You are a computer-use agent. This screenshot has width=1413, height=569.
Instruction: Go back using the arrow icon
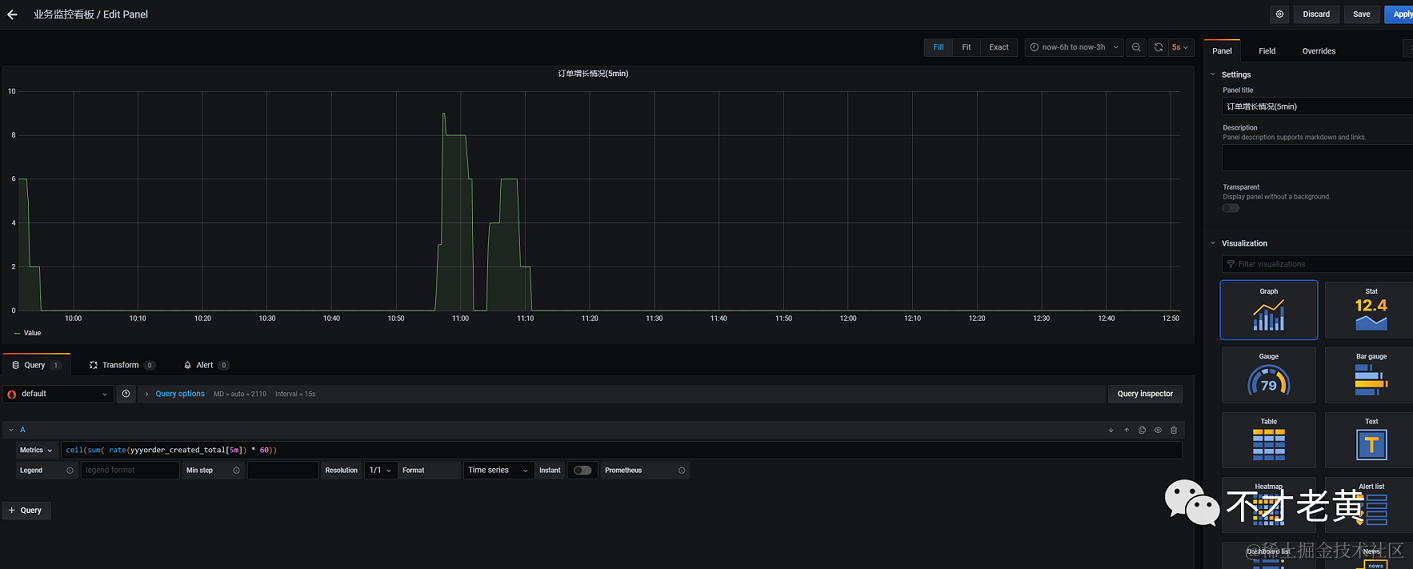[x=12, y=14]
